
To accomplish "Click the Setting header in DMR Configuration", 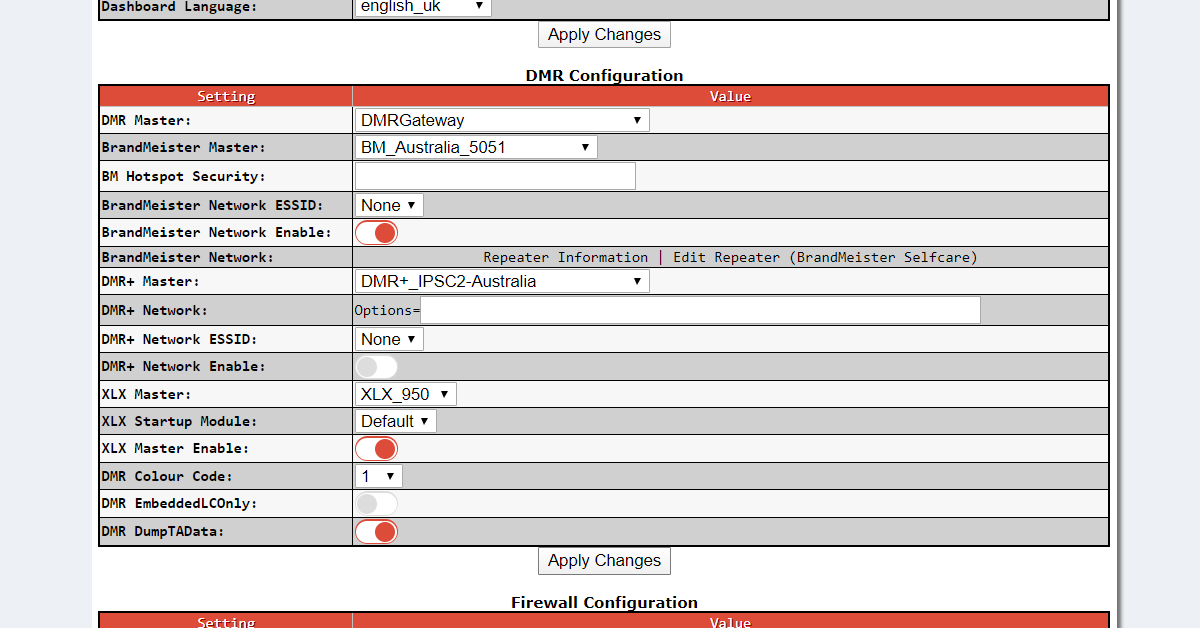I will (226, 96).
